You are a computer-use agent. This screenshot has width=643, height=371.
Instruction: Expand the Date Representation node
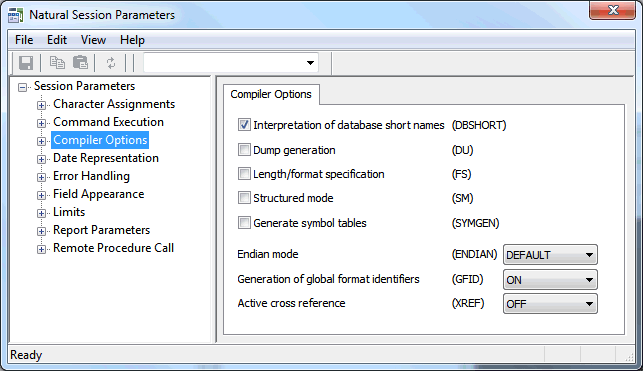[41, 159]
